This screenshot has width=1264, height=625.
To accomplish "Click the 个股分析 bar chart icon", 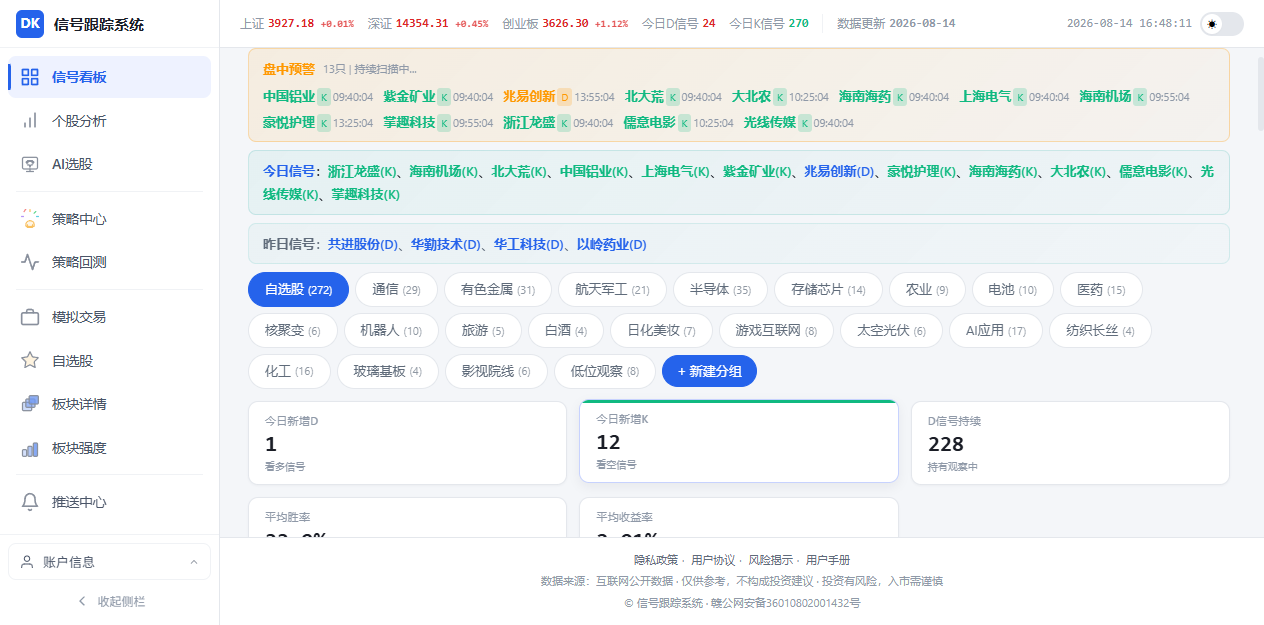I will (x=30, y=120).
